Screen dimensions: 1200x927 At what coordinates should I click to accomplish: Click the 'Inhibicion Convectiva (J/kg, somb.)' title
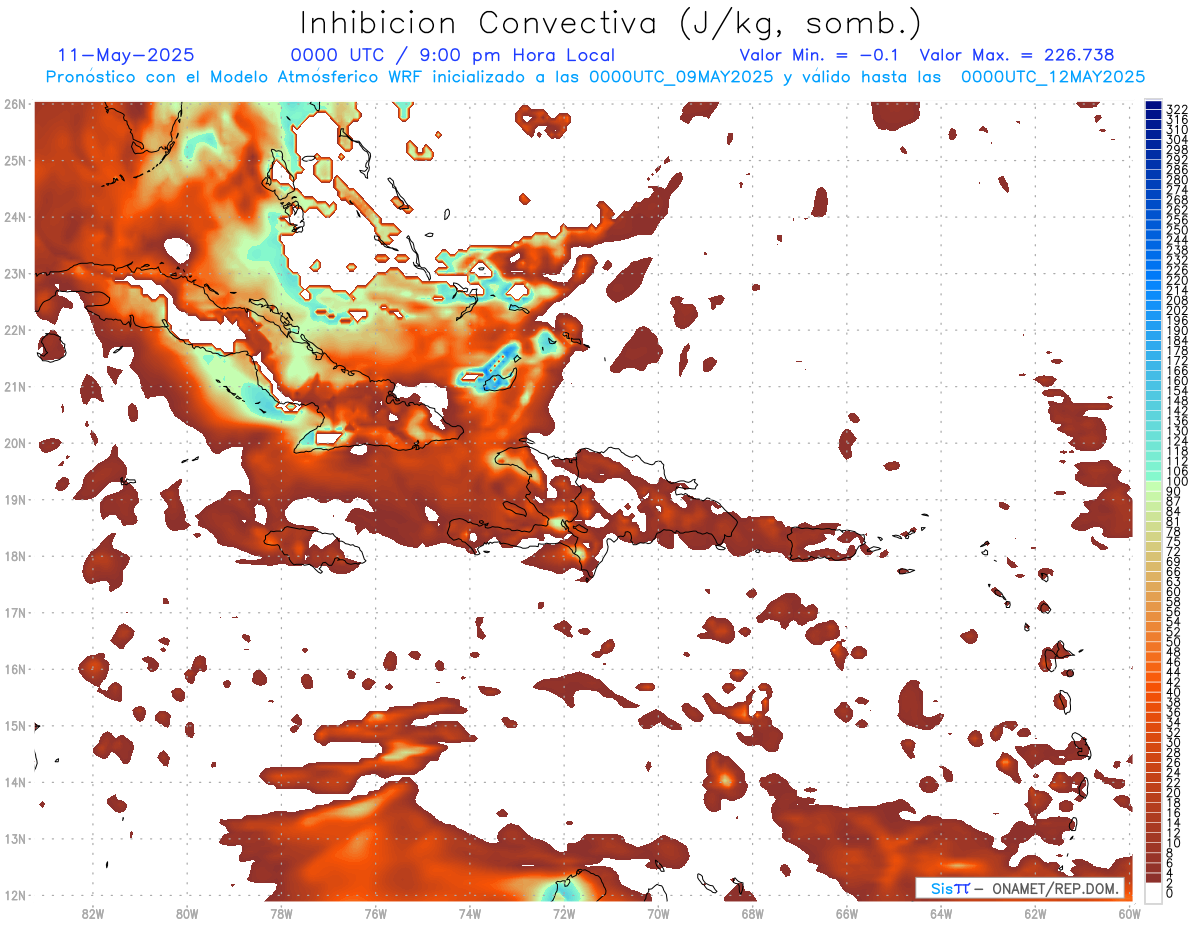pos(611,23)
